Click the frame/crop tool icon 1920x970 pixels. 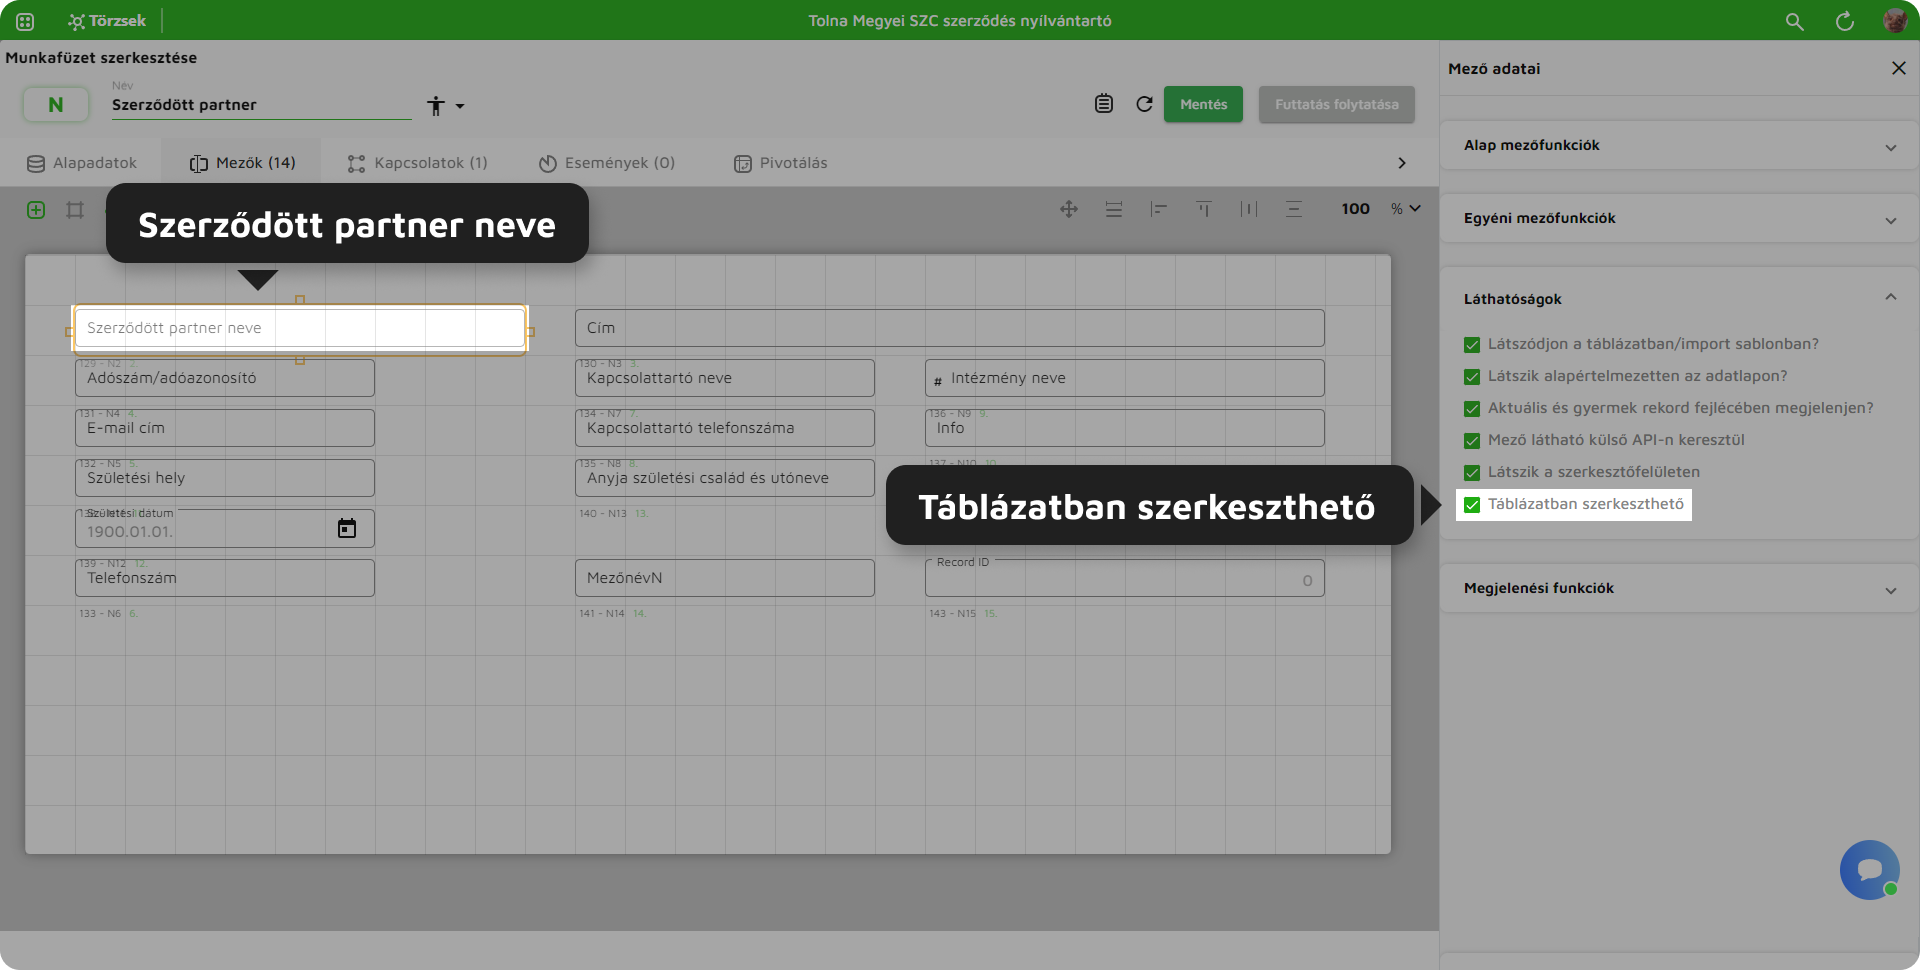click(x=75, y=210)
